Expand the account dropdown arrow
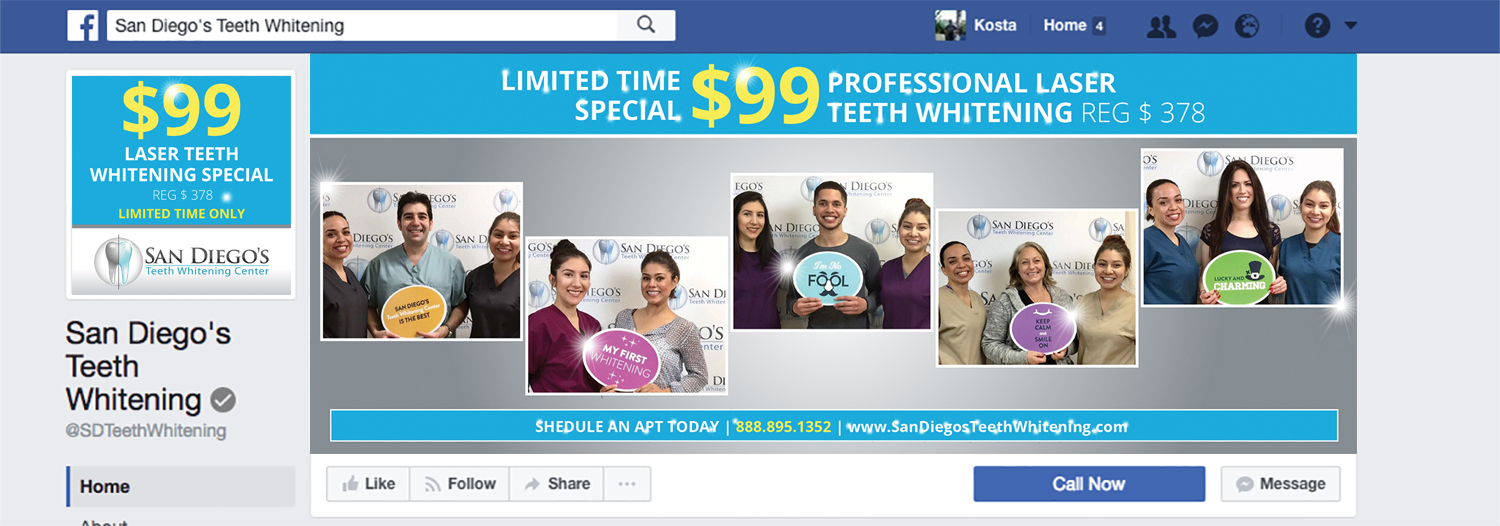Screen dimensions: 1500x526 coord(1350,26)
